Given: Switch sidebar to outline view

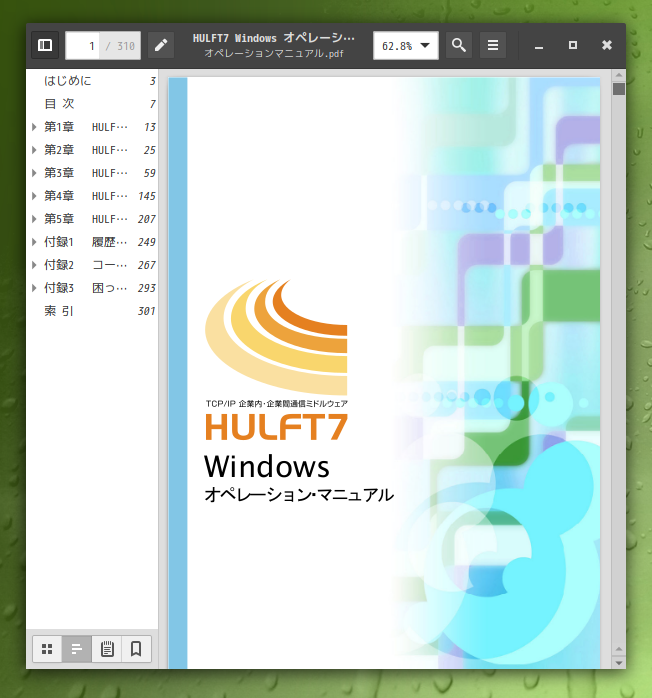Looking at the screenshot, I should point(77,649).
